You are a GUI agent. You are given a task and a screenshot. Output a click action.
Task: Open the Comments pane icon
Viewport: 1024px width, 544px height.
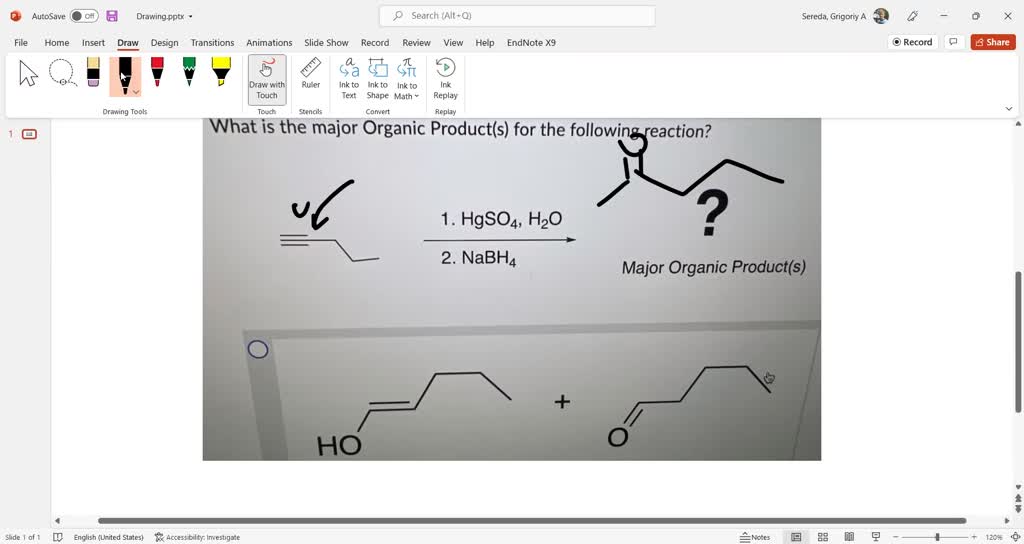(953, 42)
